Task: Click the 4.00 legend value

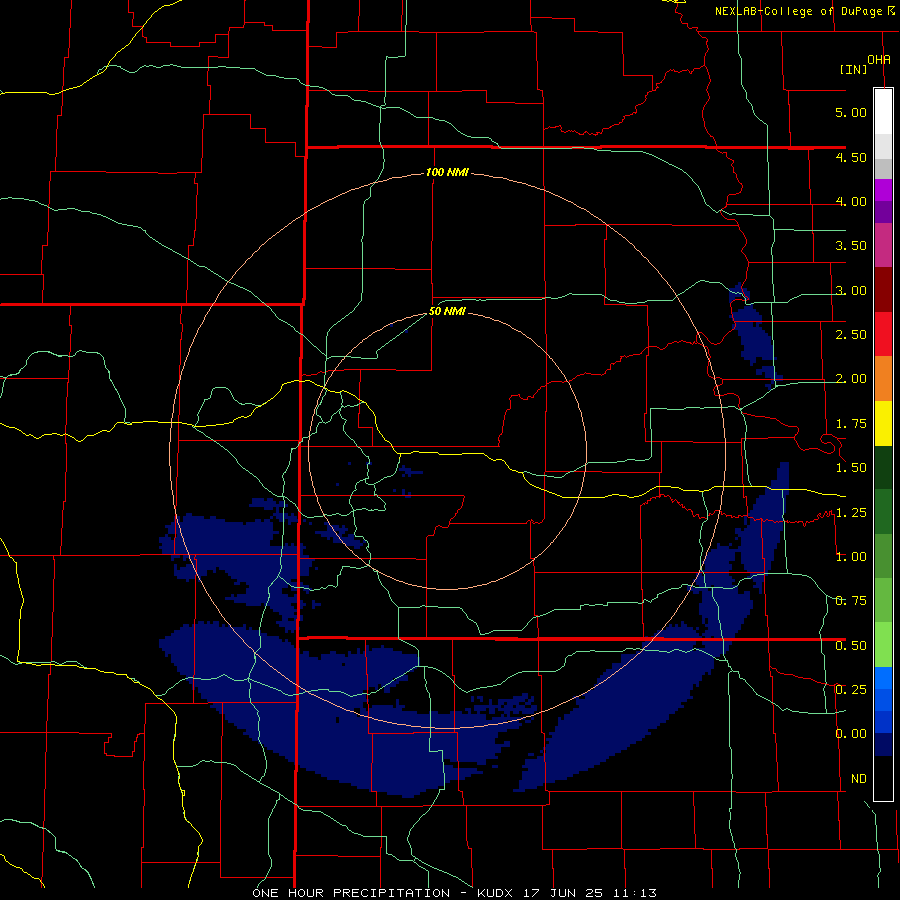Action: pyautogui.click(x=851, y=201)
